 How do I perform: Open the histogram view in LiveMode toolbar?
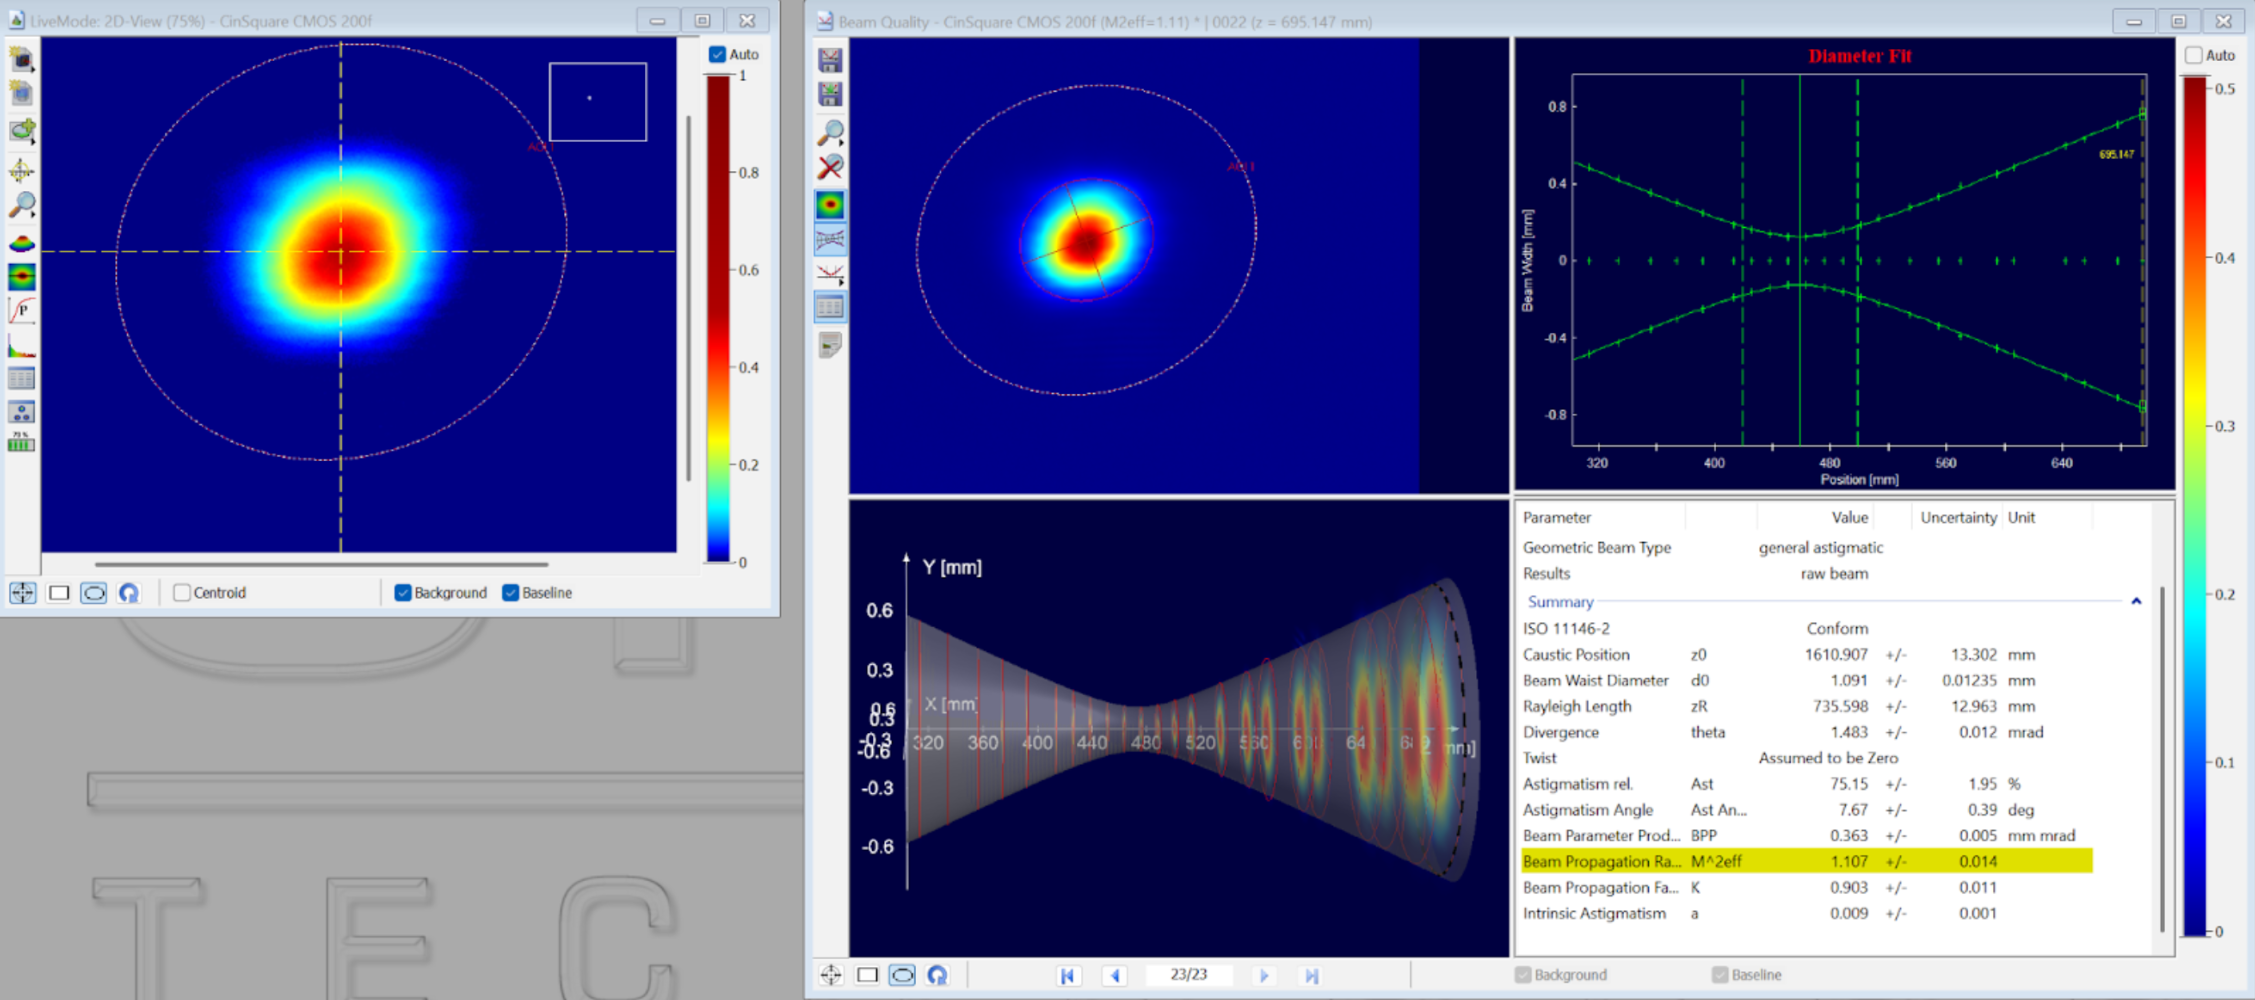[21, 347]
